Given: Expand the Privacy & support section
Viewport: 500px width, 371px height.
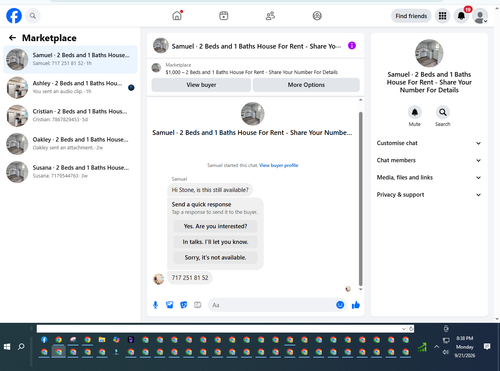Looking at the screenshot, I should 429,195.
